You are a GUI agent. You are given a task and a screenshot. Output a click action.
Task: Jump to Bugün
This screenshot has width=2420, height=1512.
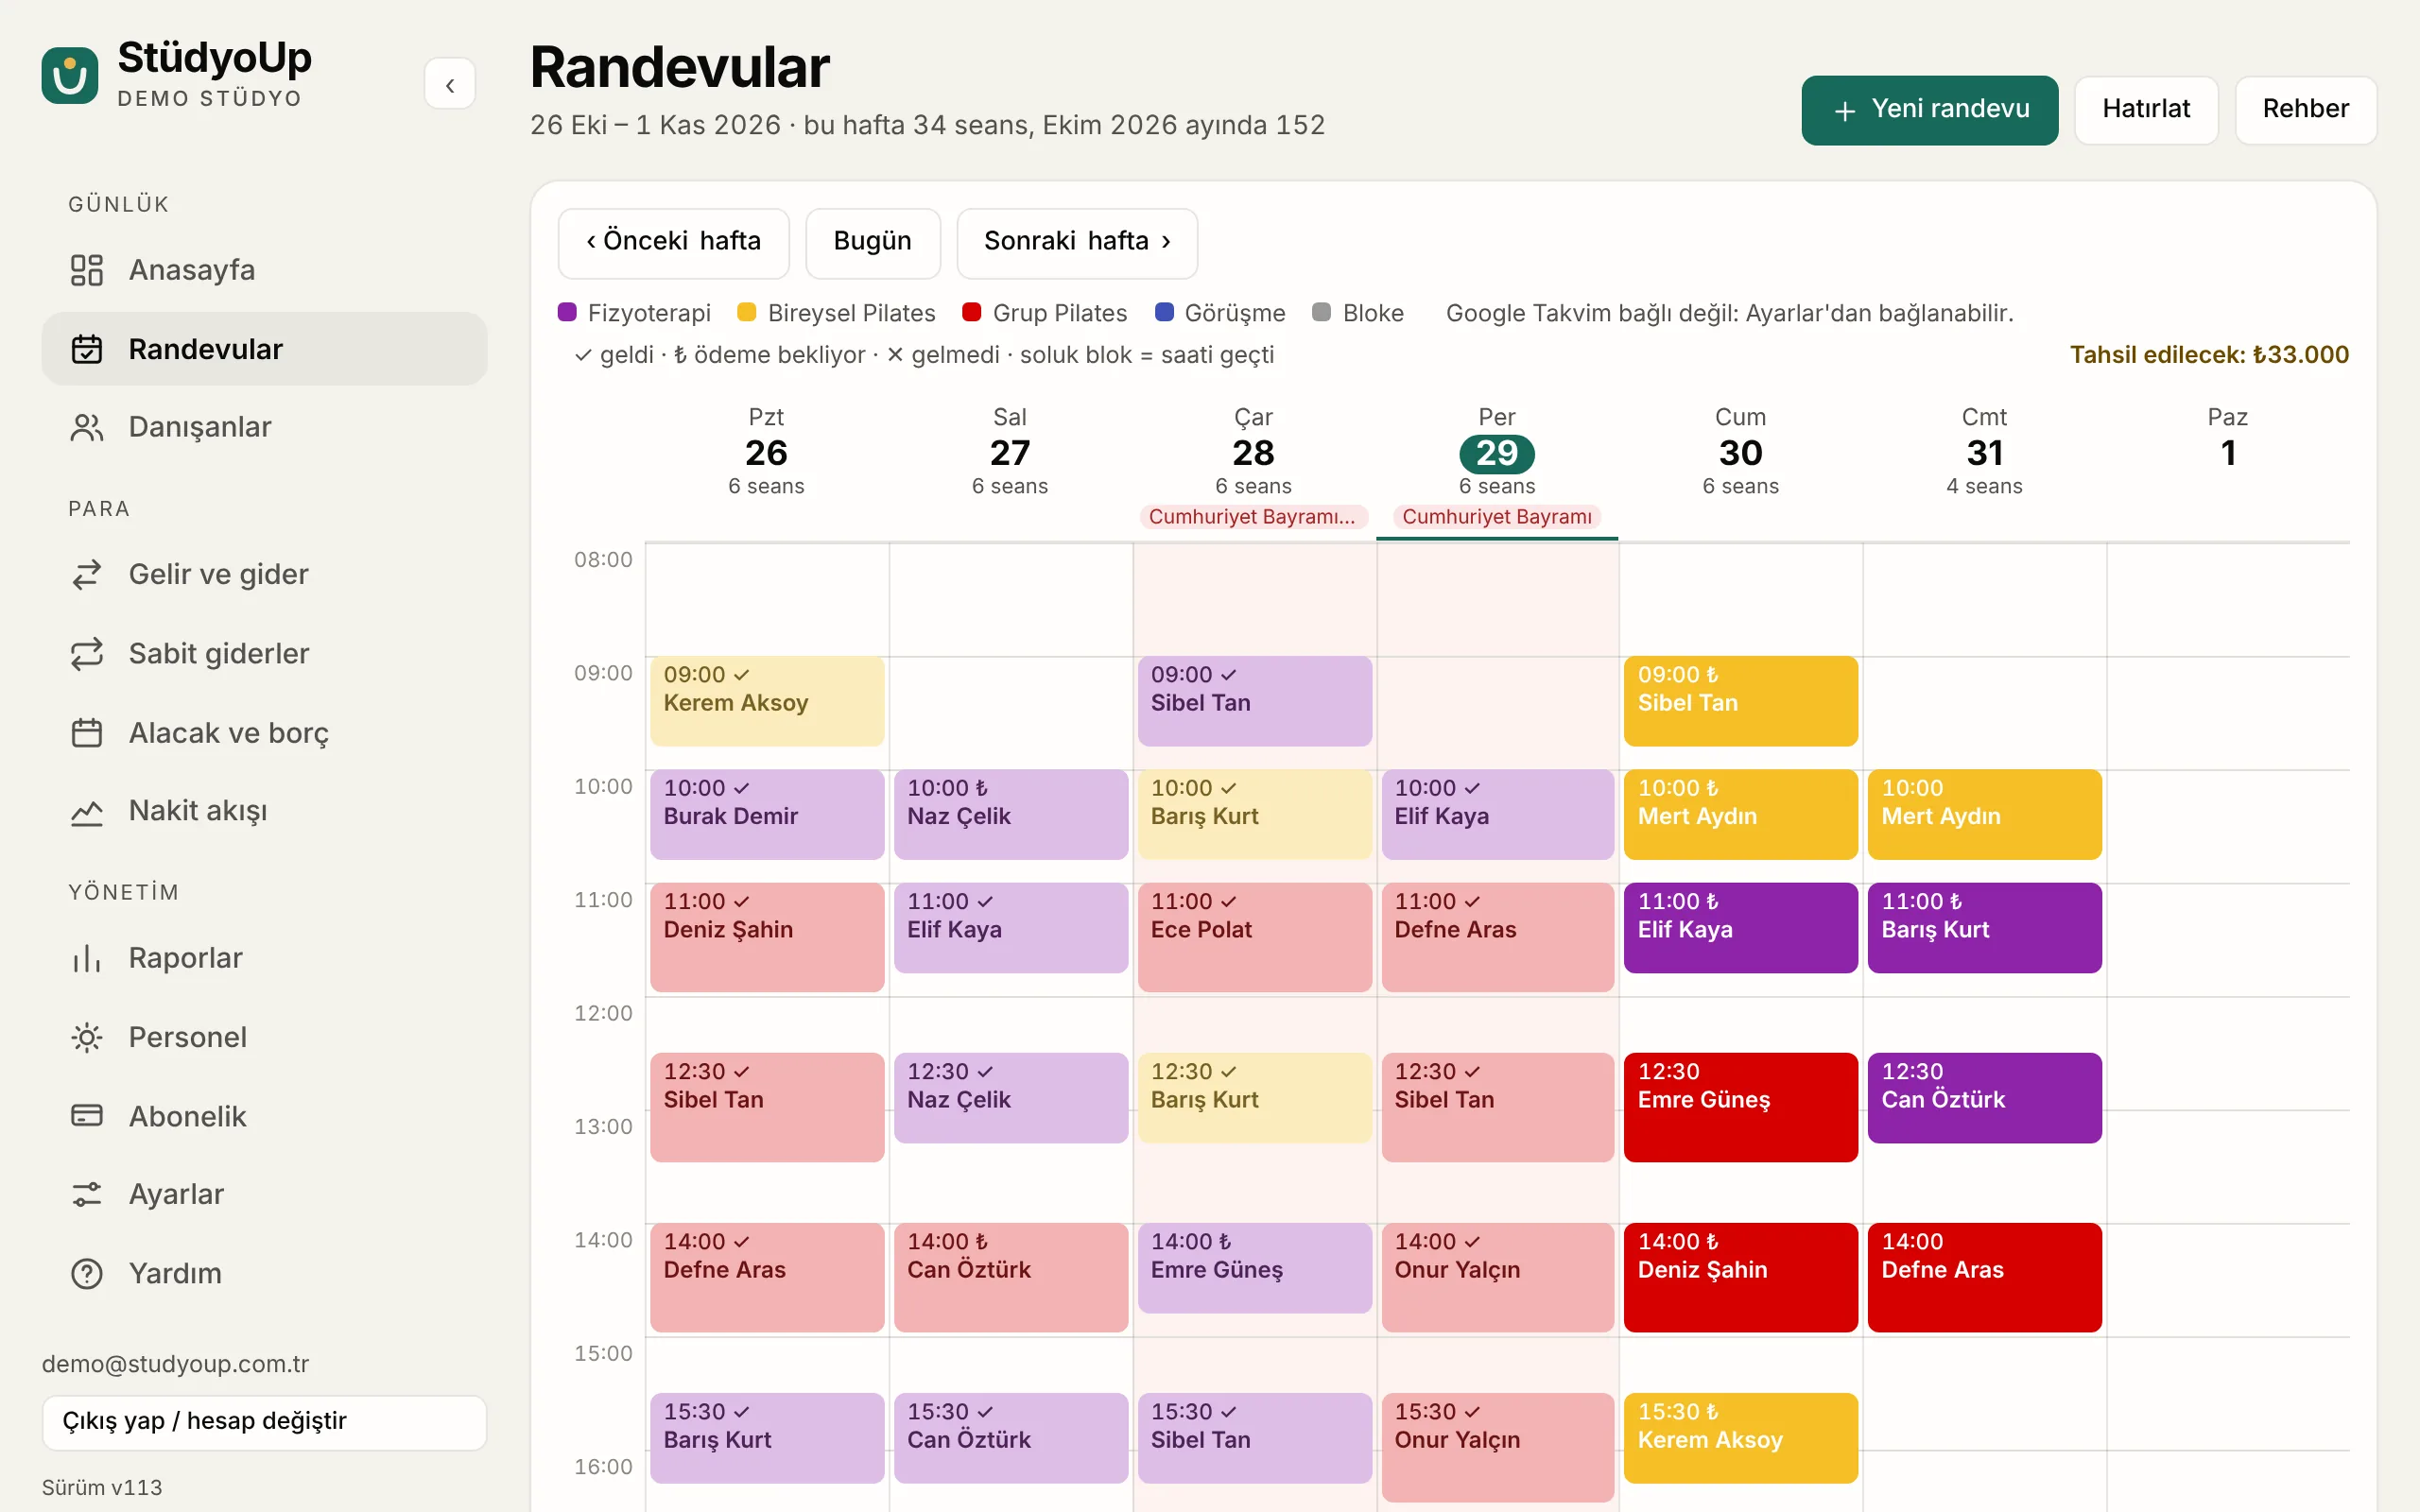tap(872, 243)
